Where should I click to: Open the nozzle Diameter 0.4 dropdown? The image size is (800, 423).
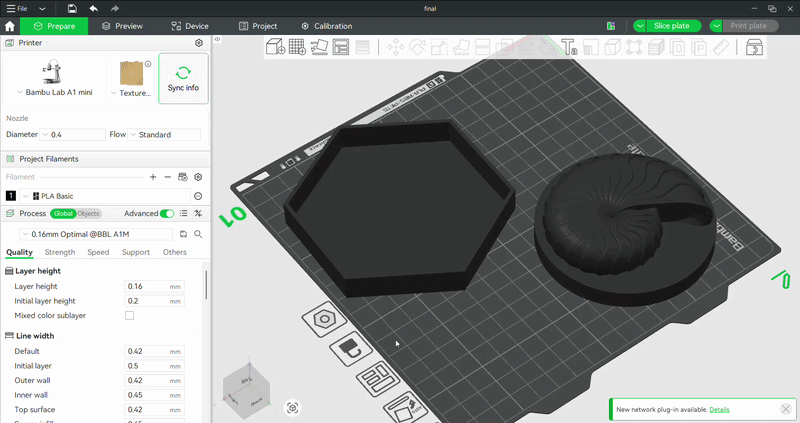[72, 135]
